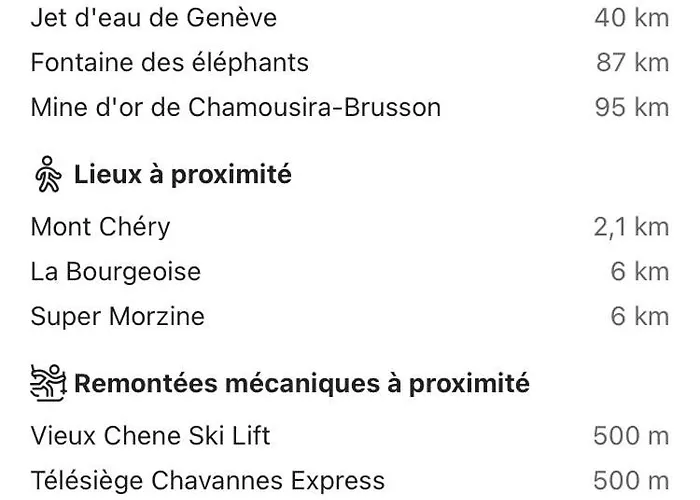Select the Remontées mécaniques à proximité heading

tap(302, 383)
